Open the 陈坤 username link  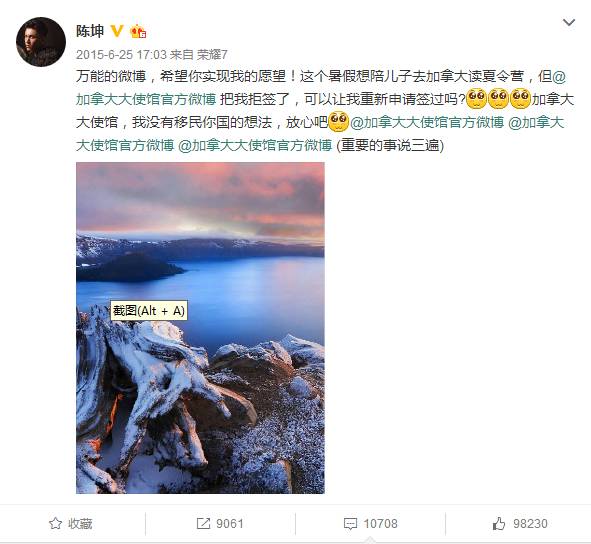90,31
